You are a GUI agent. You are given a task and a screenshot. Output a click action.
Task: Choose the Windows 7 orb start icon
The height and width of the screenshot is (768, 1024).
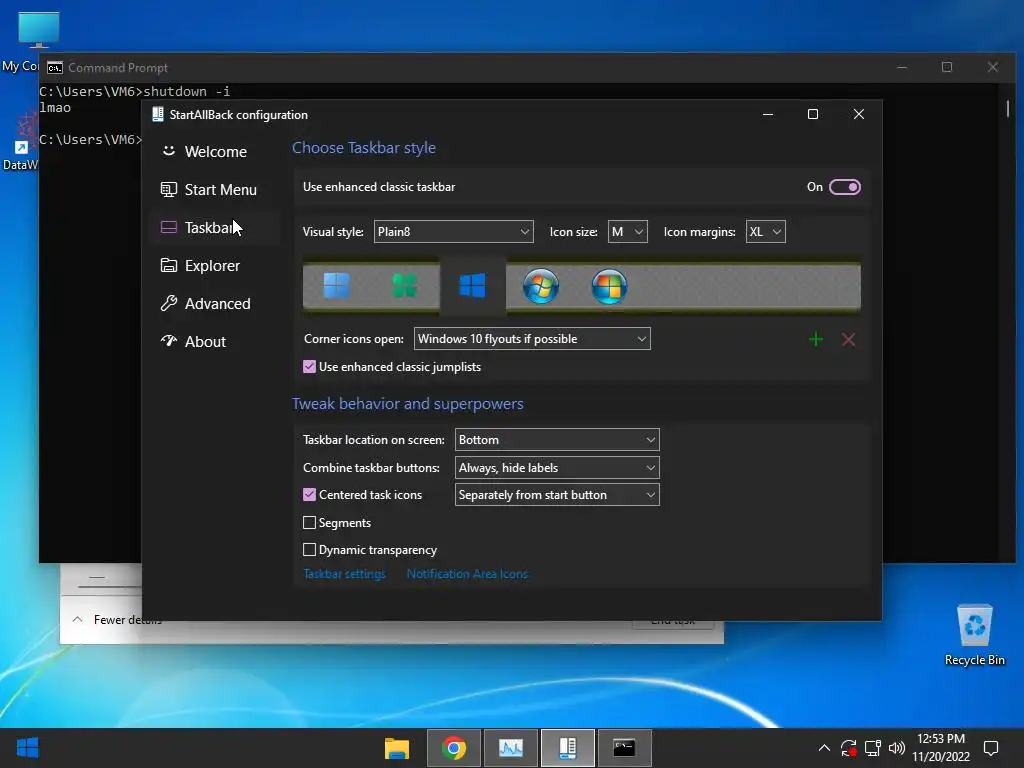(x=541, y=285)
